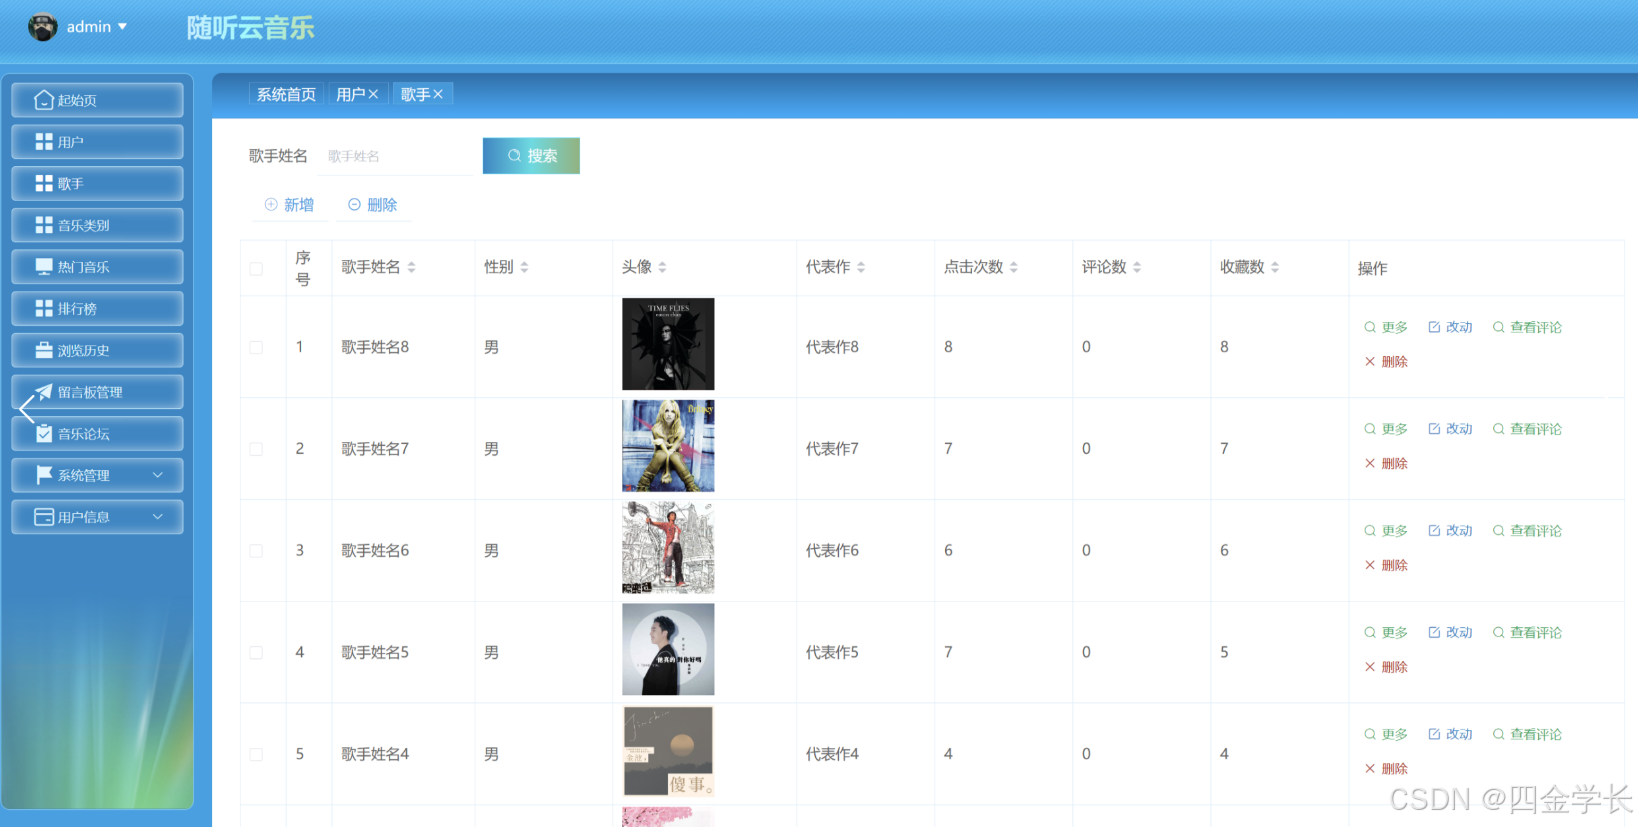Click the 用户信息 card icon
Viewport: 1638px width, 827px height.
pos(44,517)
